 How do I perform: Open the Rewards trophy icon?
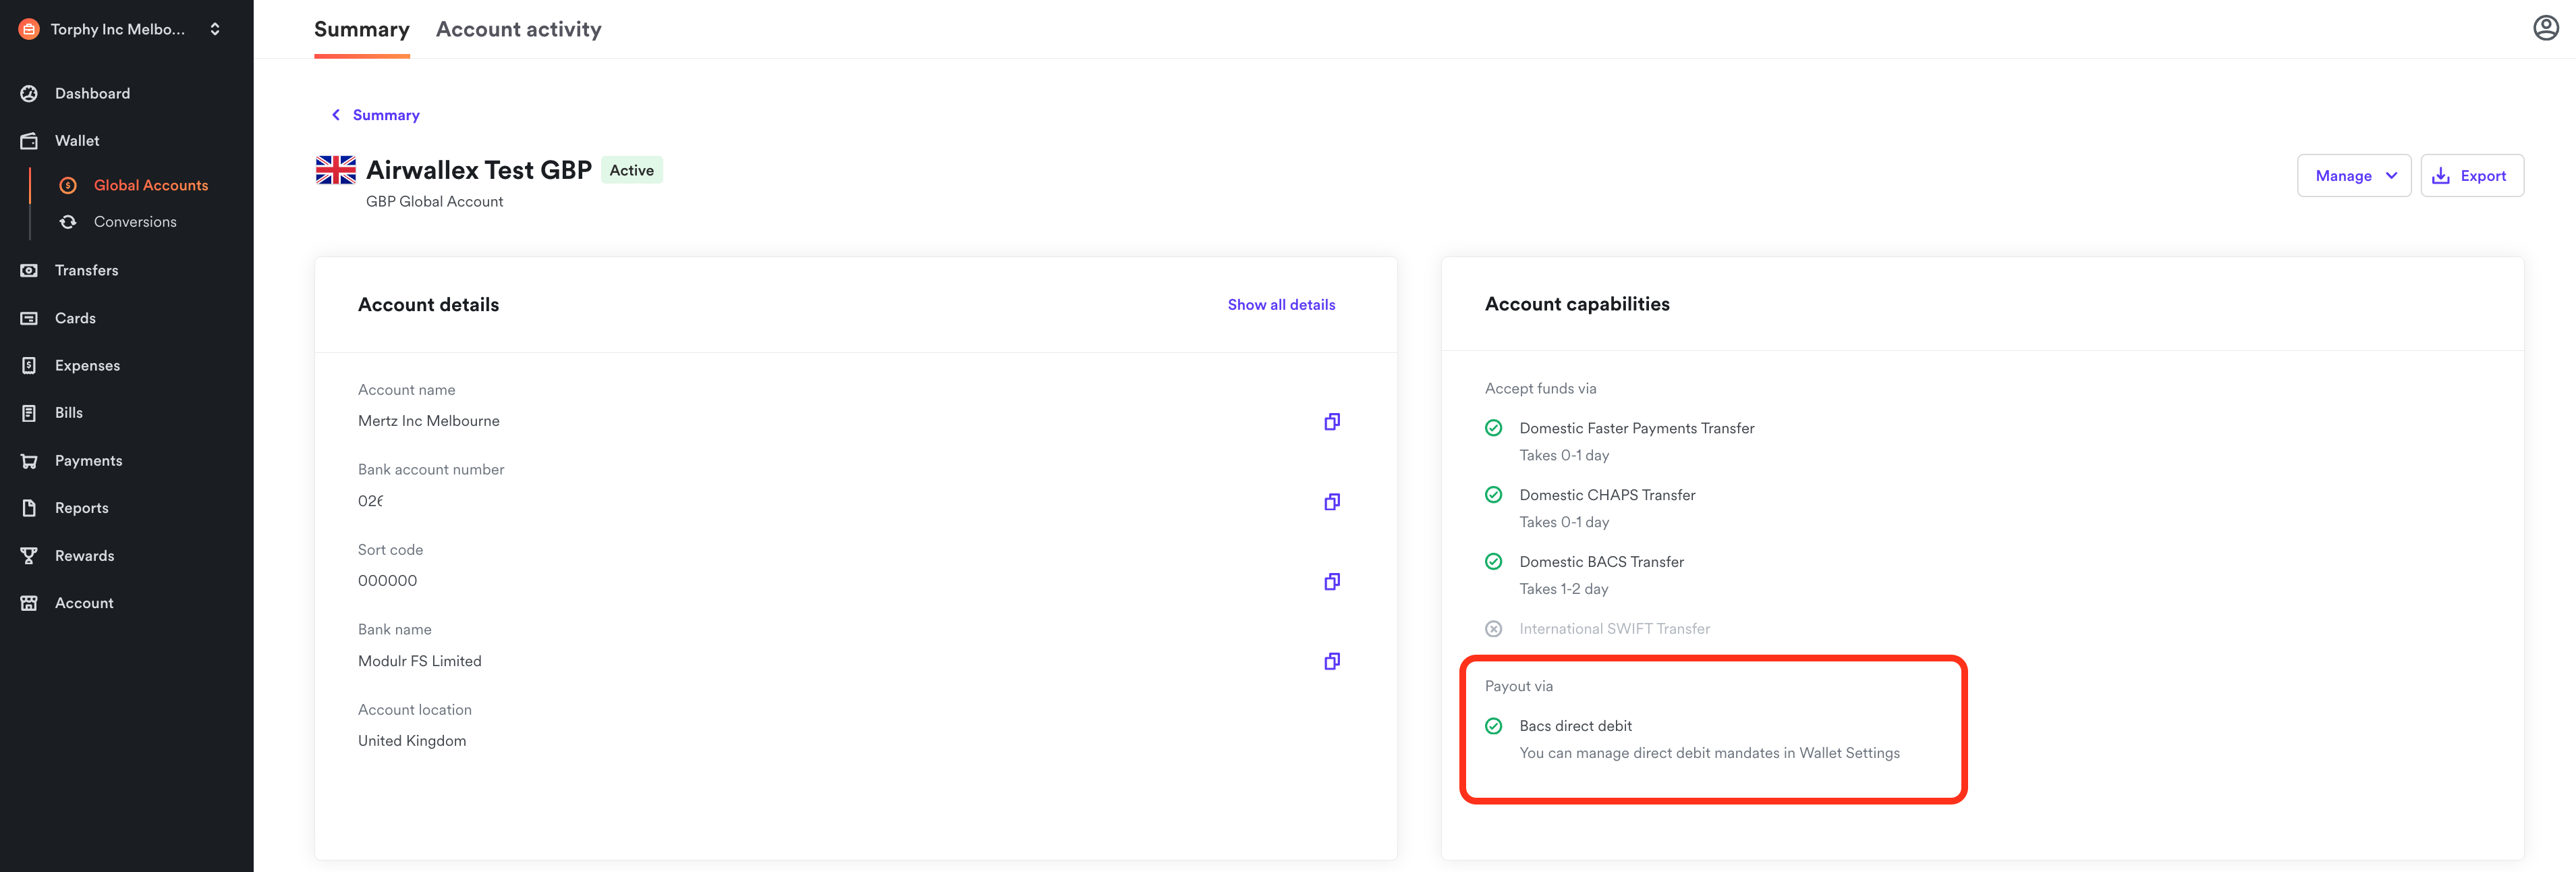pyautogui.click(x=28, y=555)
